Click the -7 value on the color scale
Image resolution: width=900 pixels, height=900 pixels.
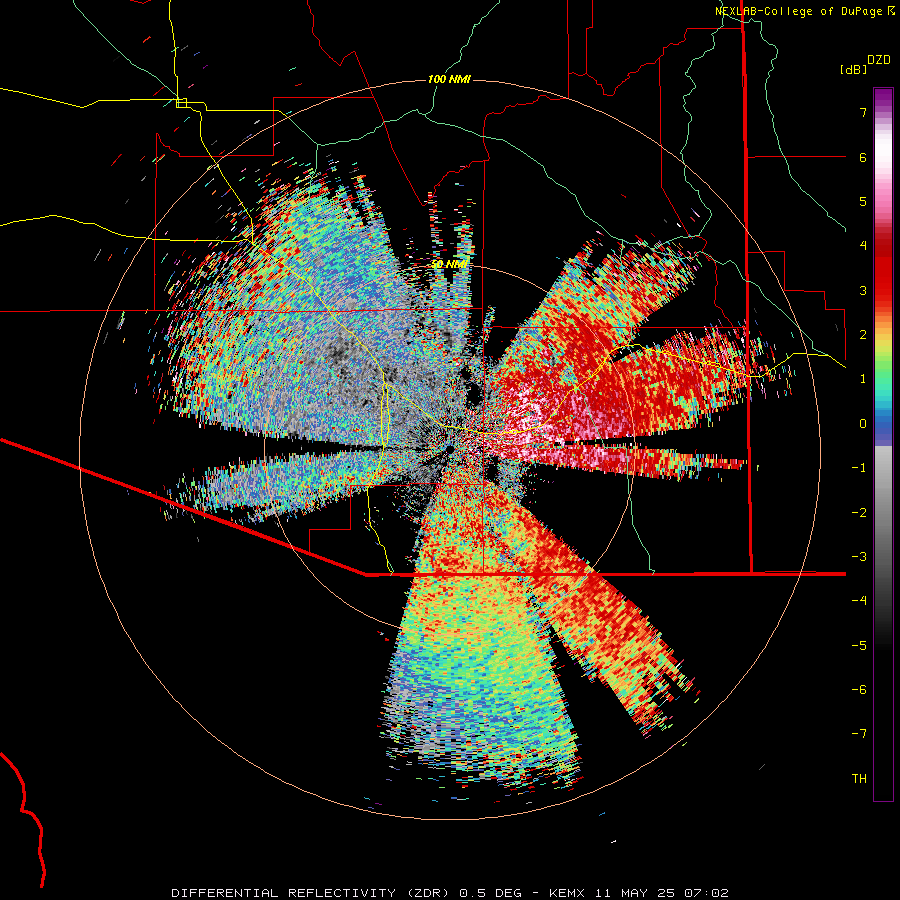pyautogui.click(x=859, y=734)
